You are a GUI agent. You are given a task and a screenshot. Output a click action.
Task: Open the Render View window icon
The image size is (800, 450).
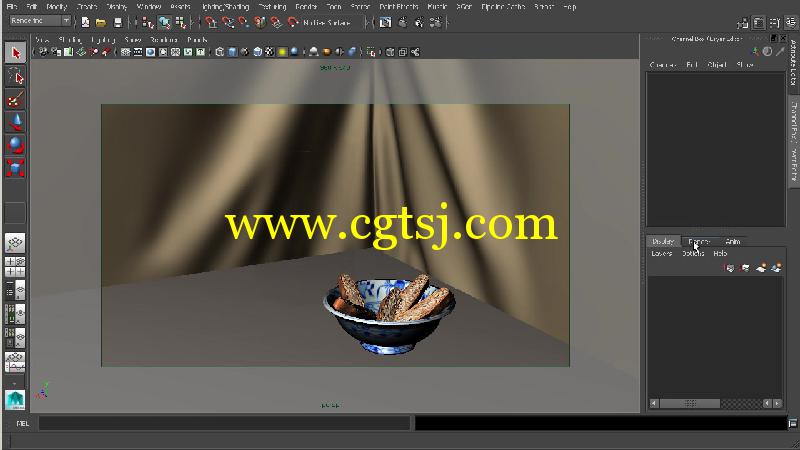coord(386,22)
